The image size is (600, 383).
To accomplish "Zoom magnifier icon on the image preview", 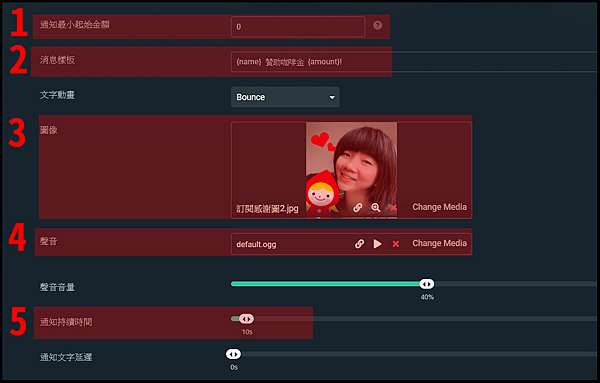I will point(376,207).
